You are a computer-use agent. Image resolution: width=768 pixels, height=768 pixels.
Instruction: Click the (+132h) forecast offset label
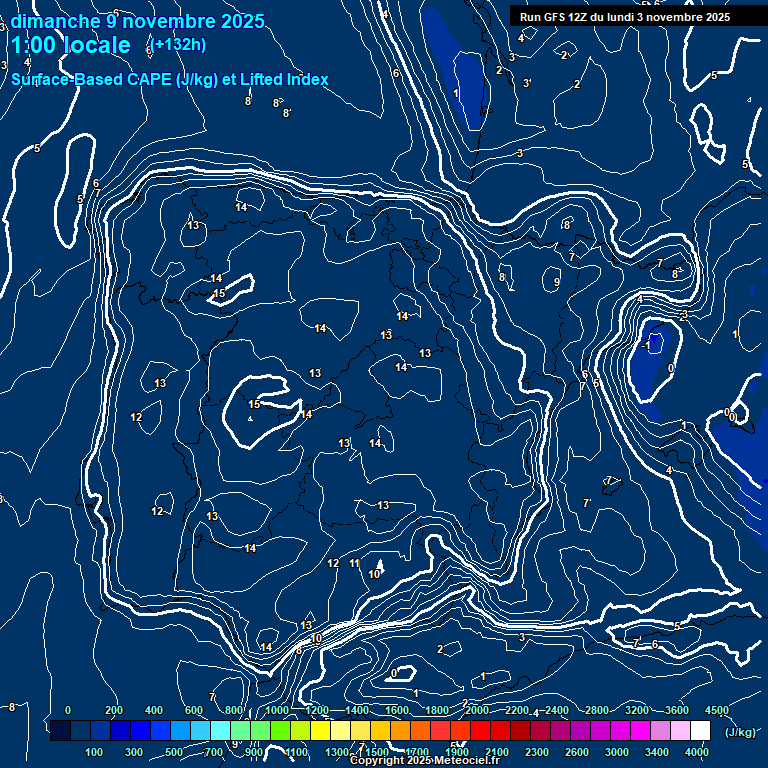tap(178, 44)
